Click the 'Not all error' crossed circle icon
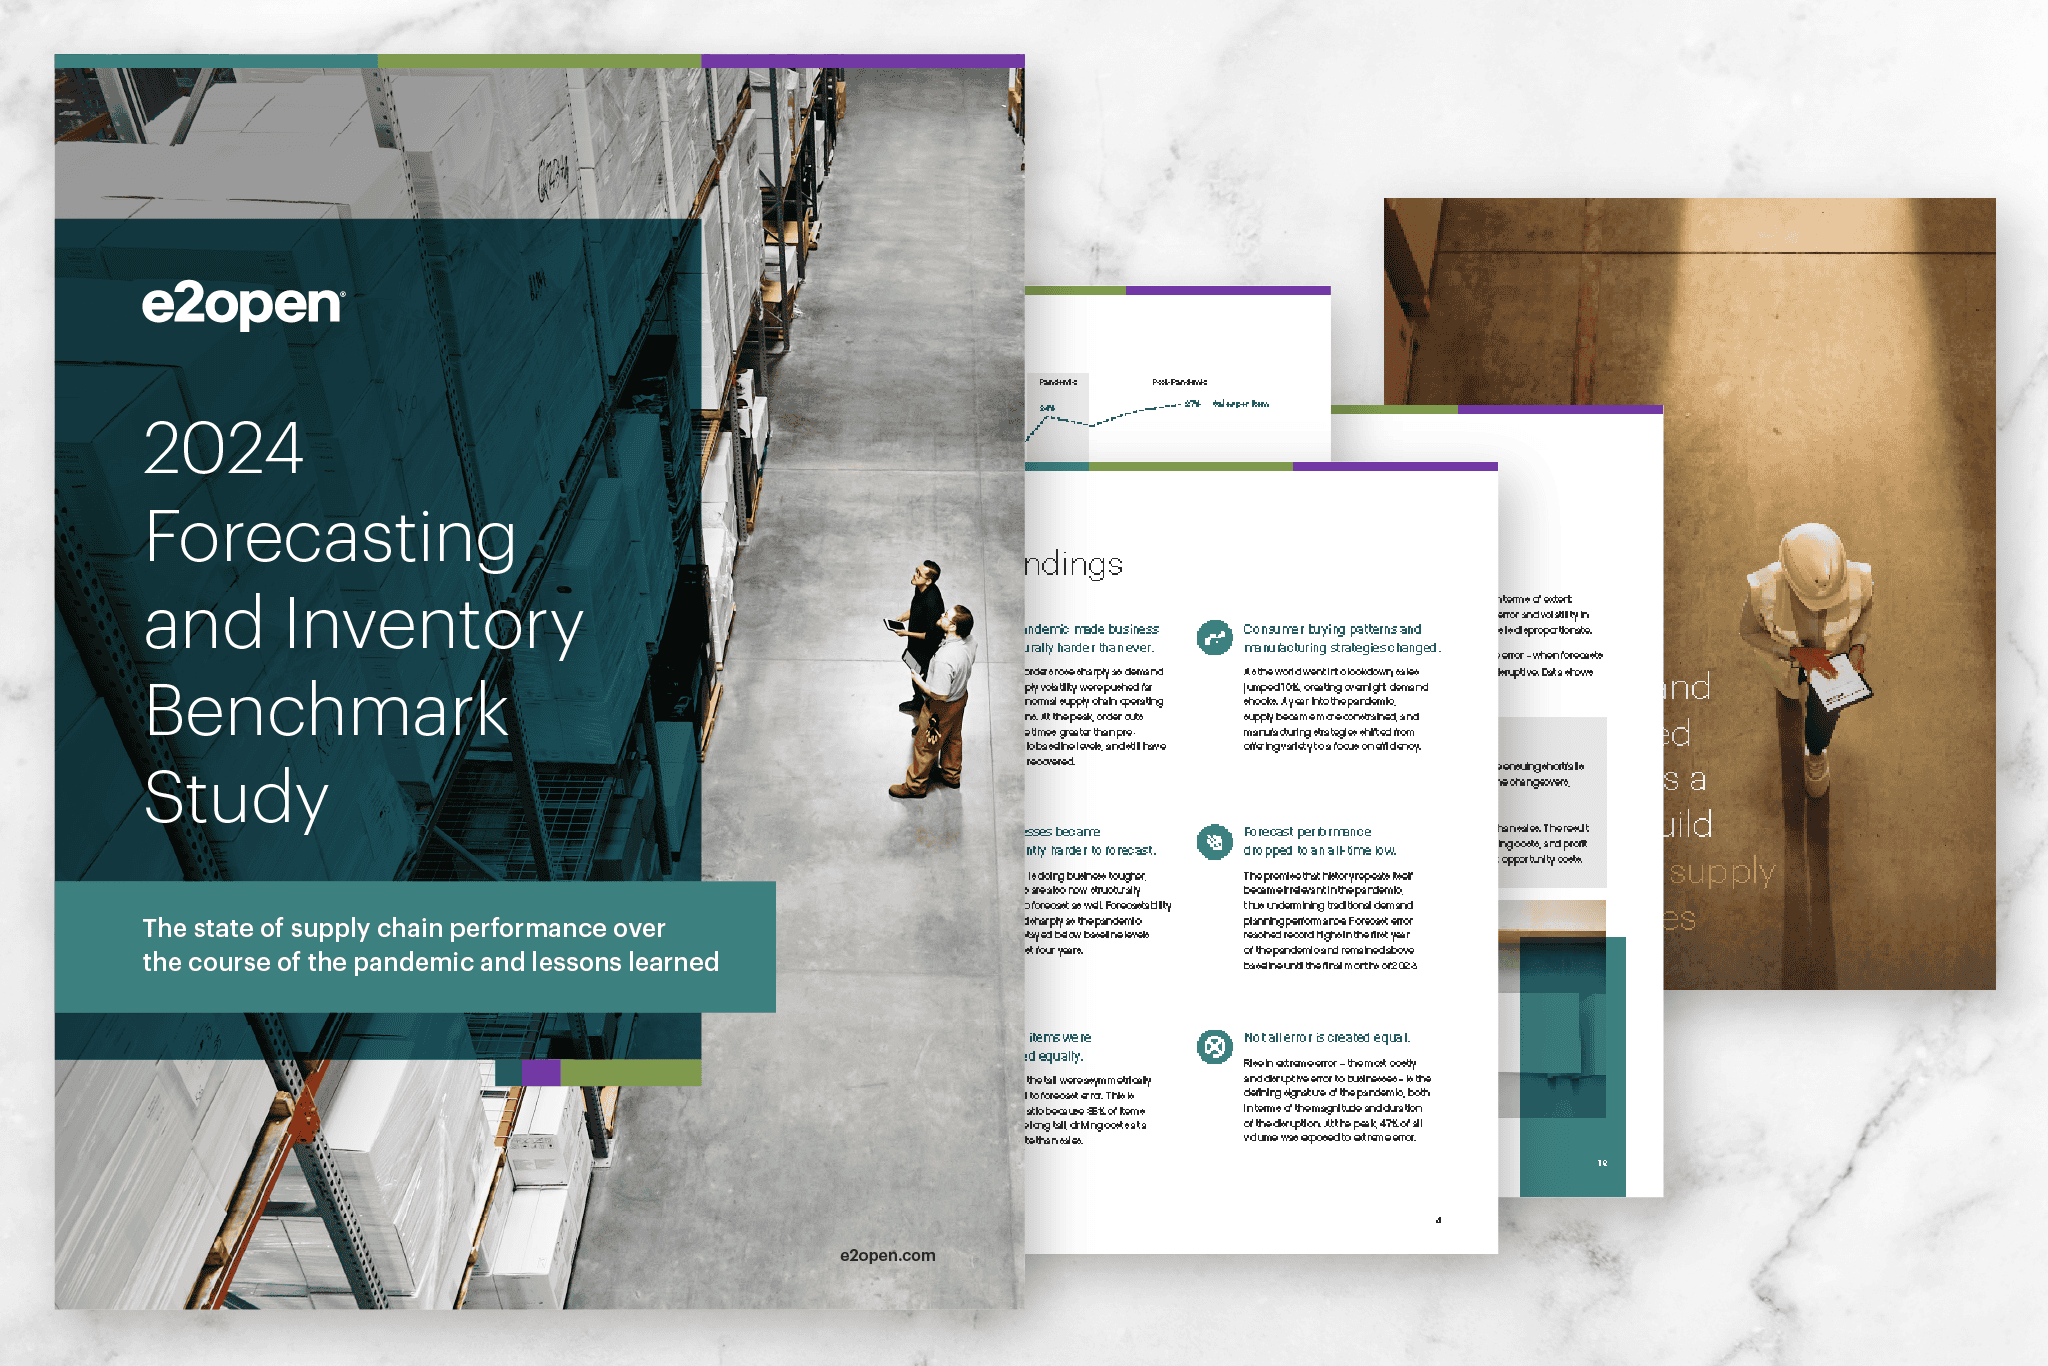This screenshot has height=1366, width=2048. click(1214, 1047)
